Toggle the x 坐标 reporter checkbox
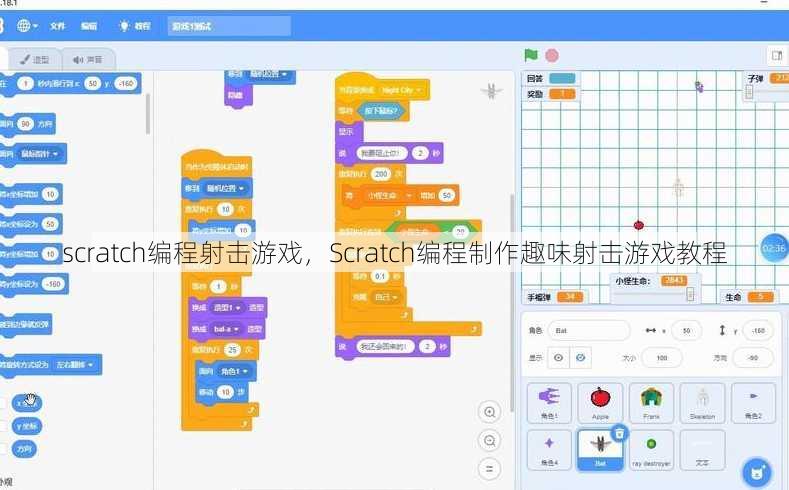This screenshot has height=490, width=789. click(3, 403)
